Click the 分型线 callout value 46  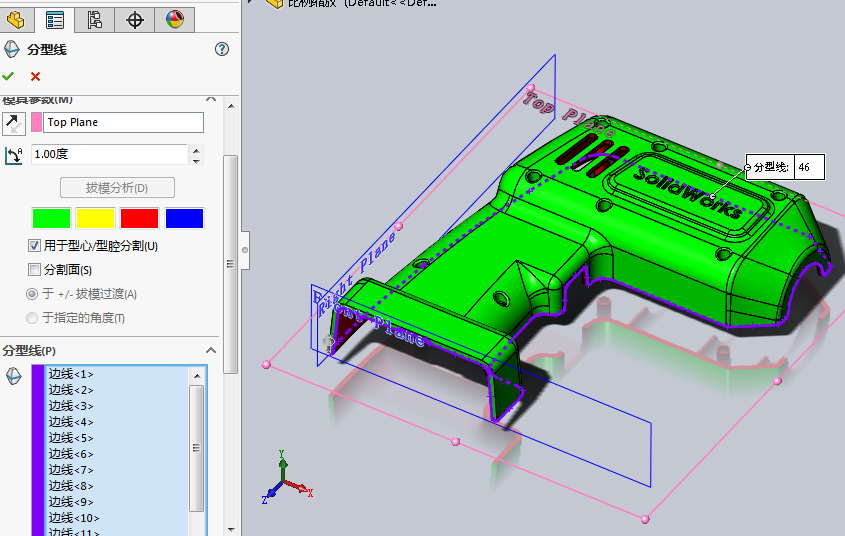(x=809, y=167)
